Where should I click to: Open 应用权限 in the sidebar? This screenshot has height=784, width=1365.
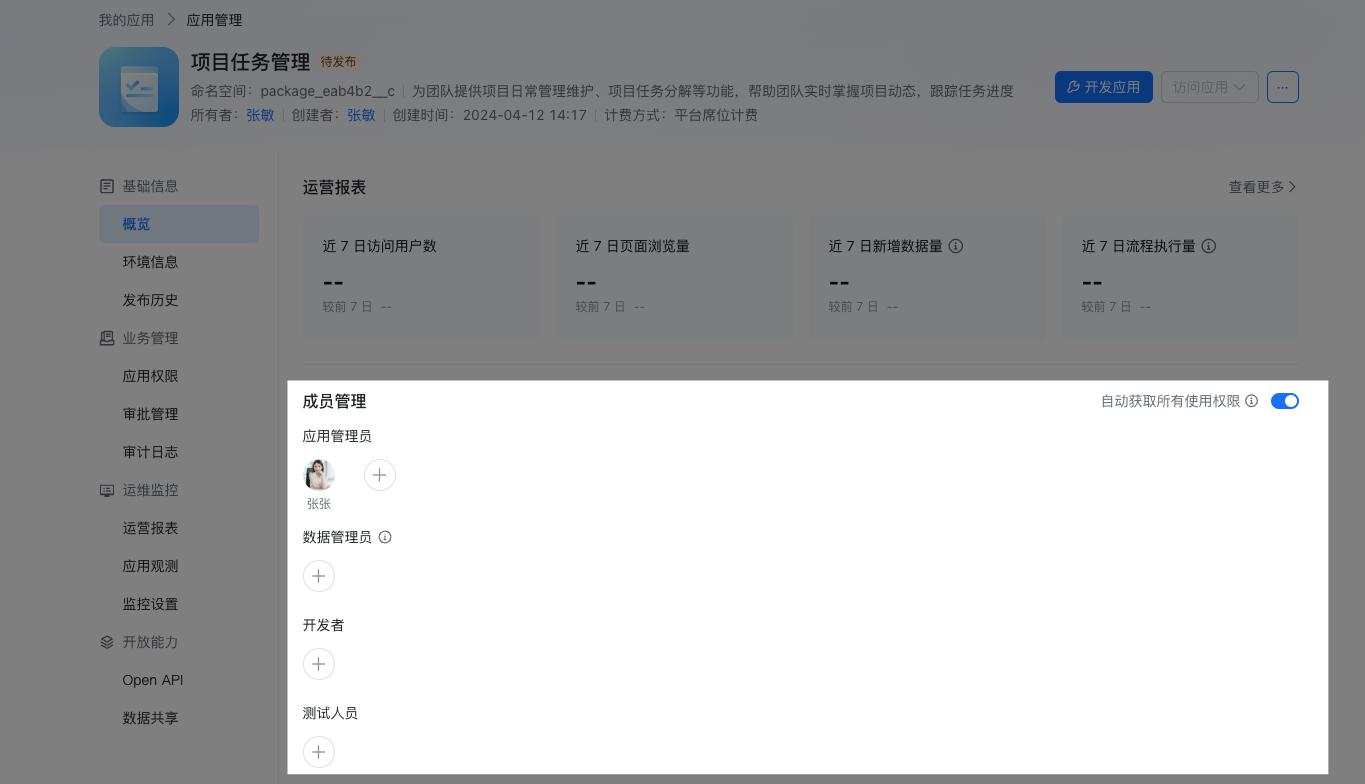pos(150,376)
